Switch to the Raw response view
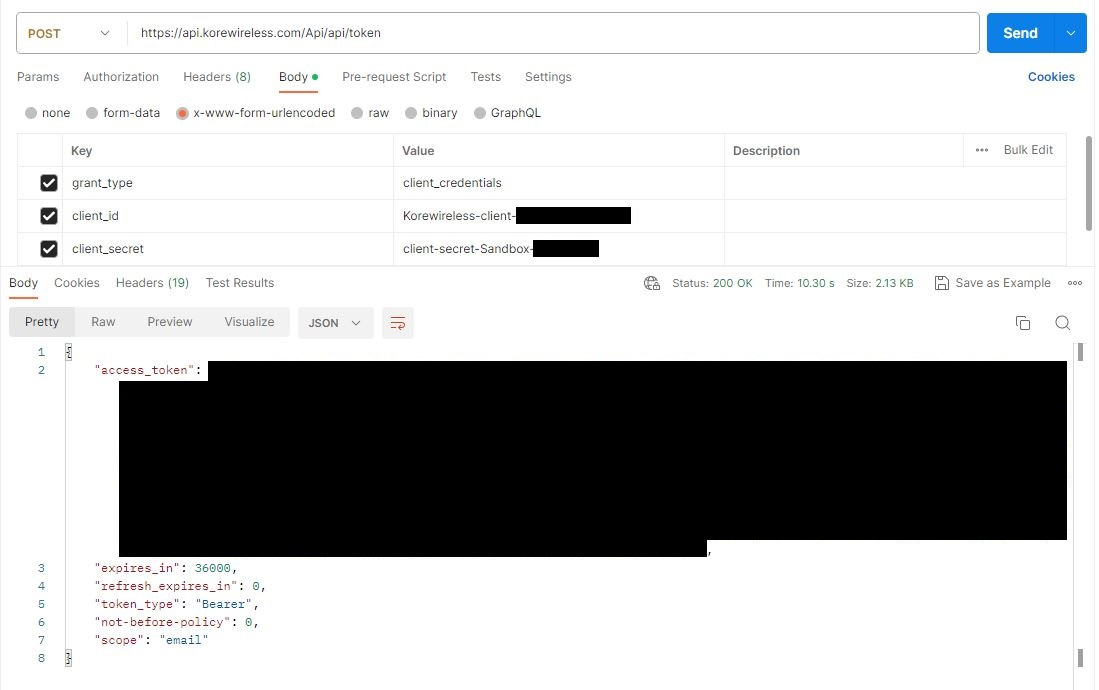1099x690 pixels. coord(102,321)
